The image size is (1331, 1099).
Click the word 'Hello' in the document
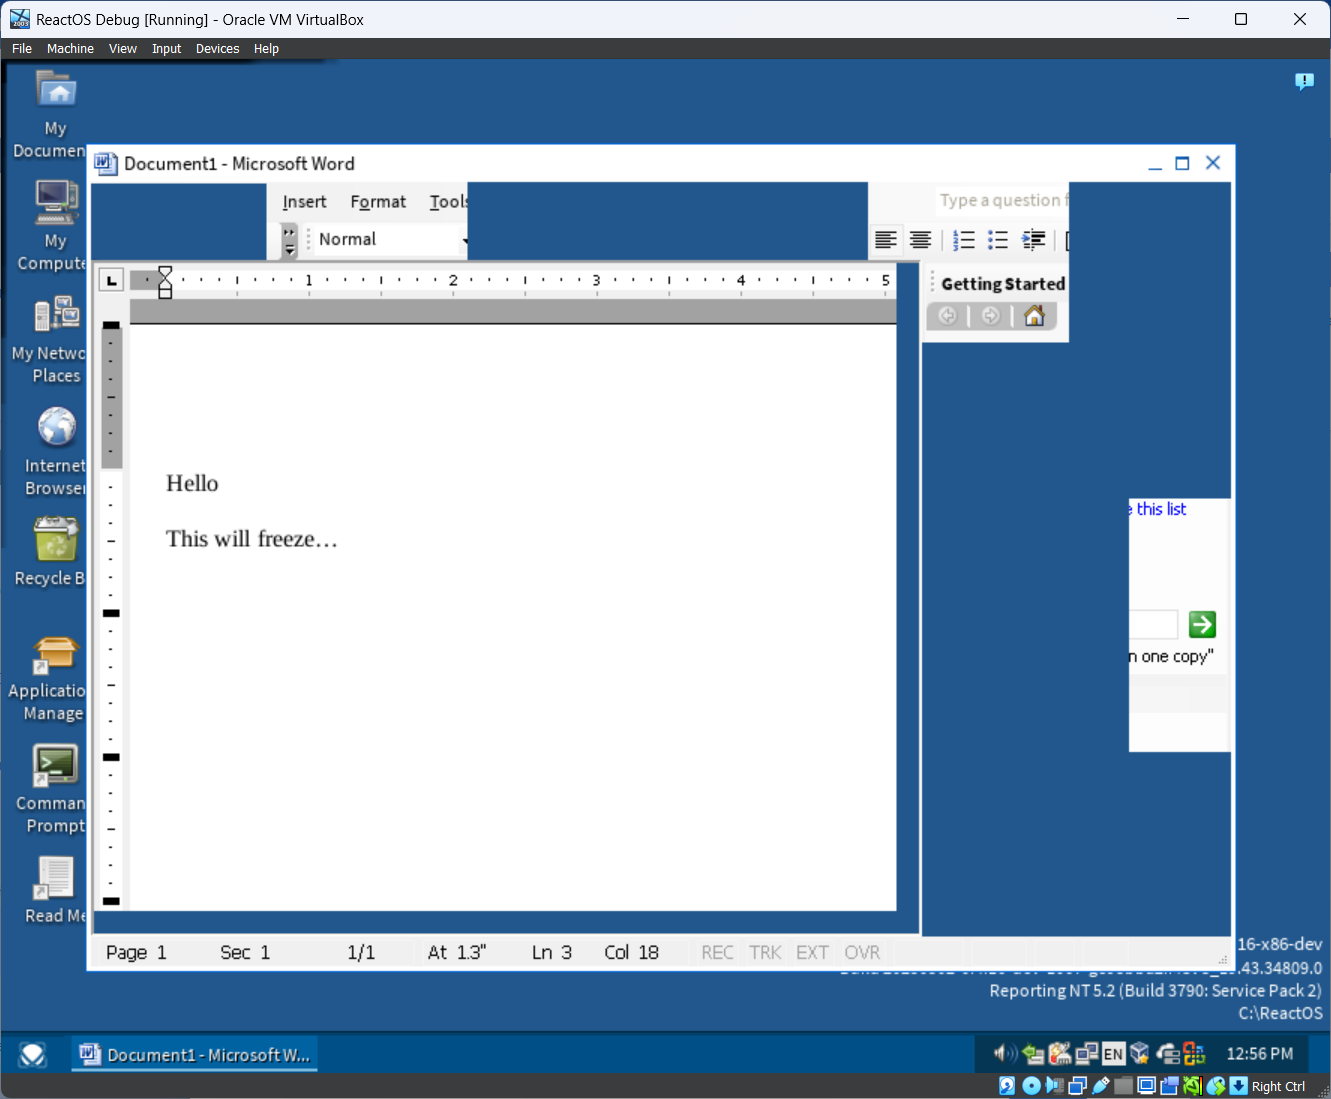tap(192, 484)
